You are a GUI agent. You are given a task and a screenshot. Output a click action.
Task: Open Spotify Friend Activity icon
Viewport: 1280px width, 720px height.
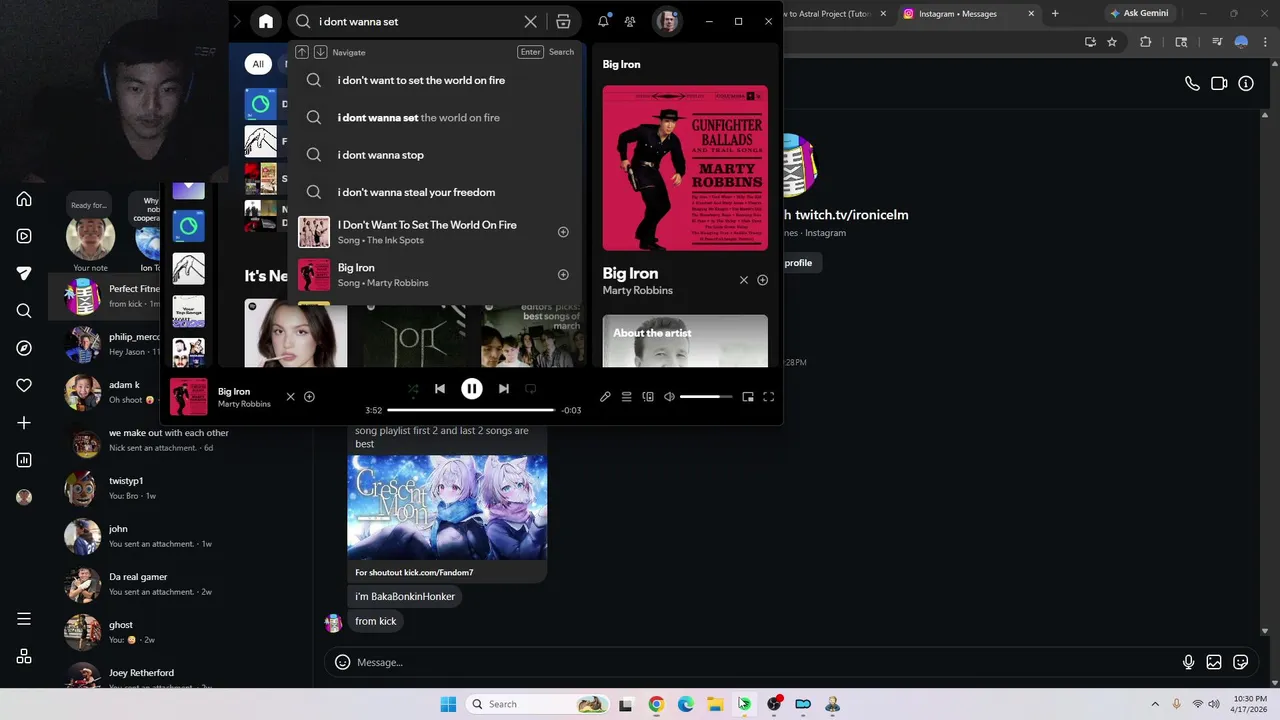click(x=630, y=21)
